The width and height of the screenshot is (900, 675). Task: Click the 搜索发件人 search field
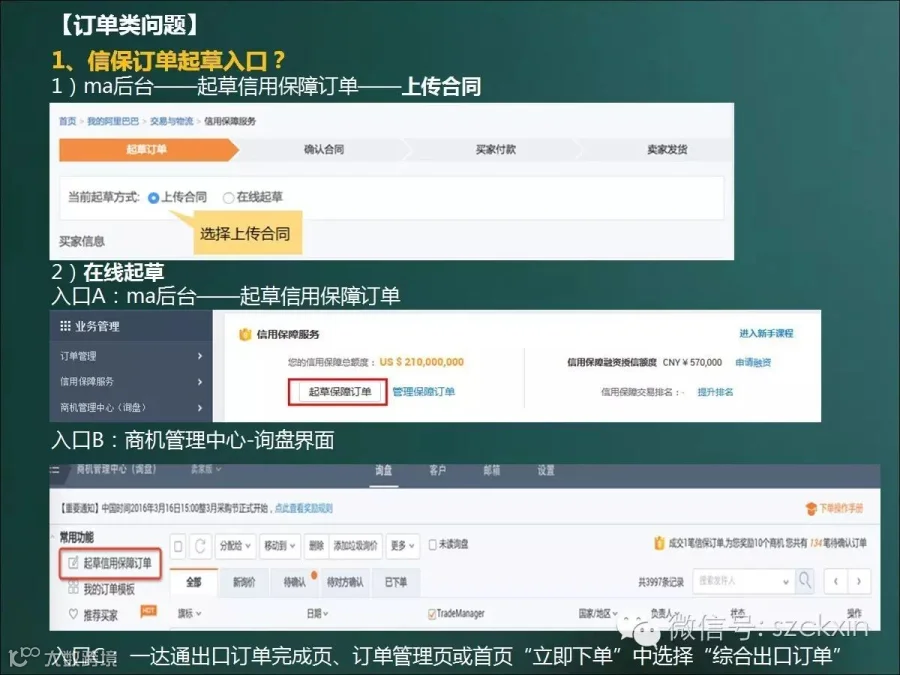pos(744,581)
